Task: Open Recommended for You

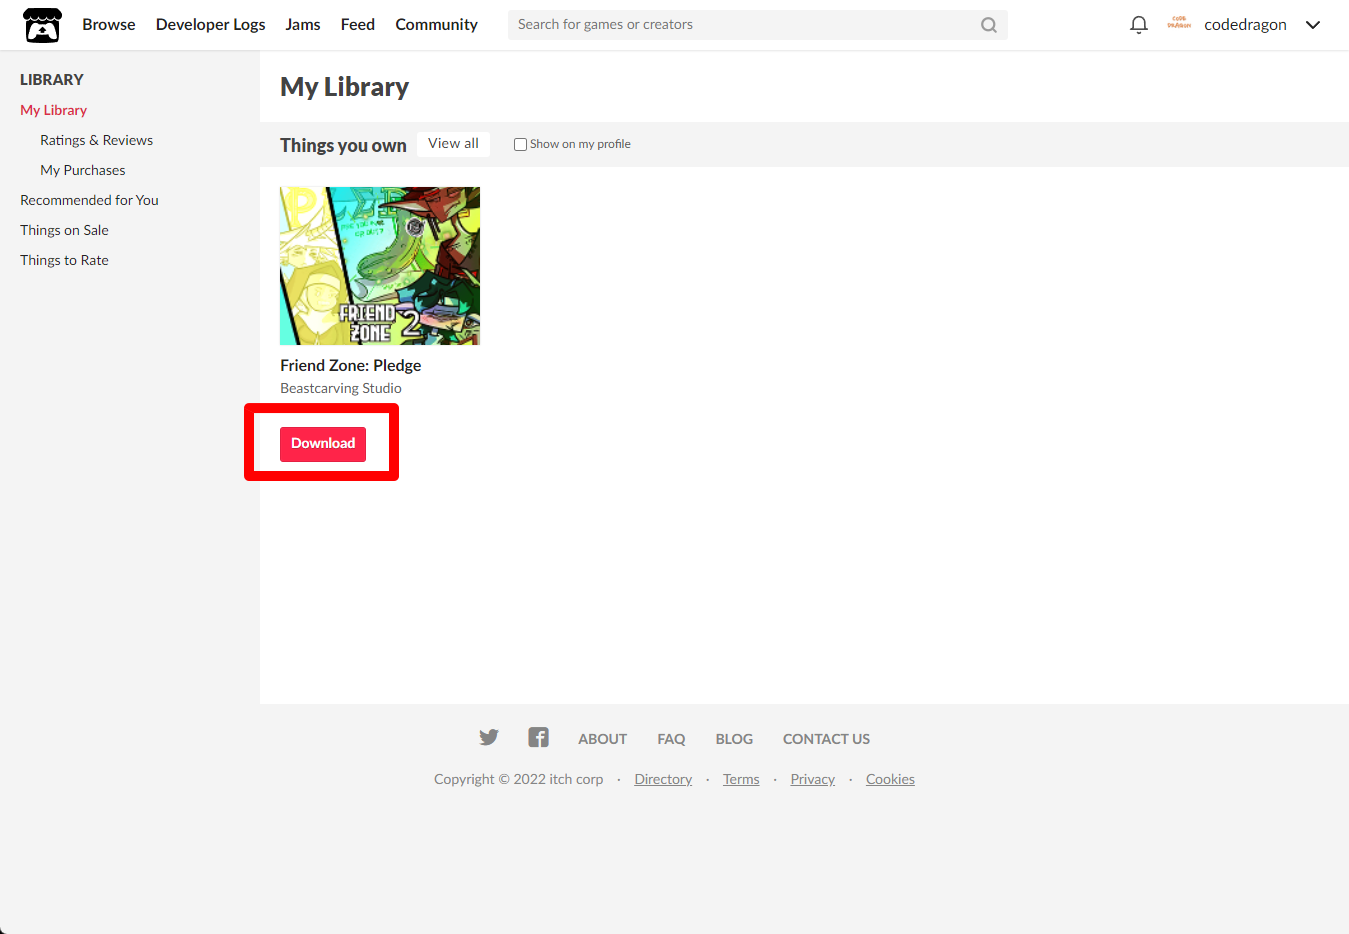Action: click(x=89, y=200)
